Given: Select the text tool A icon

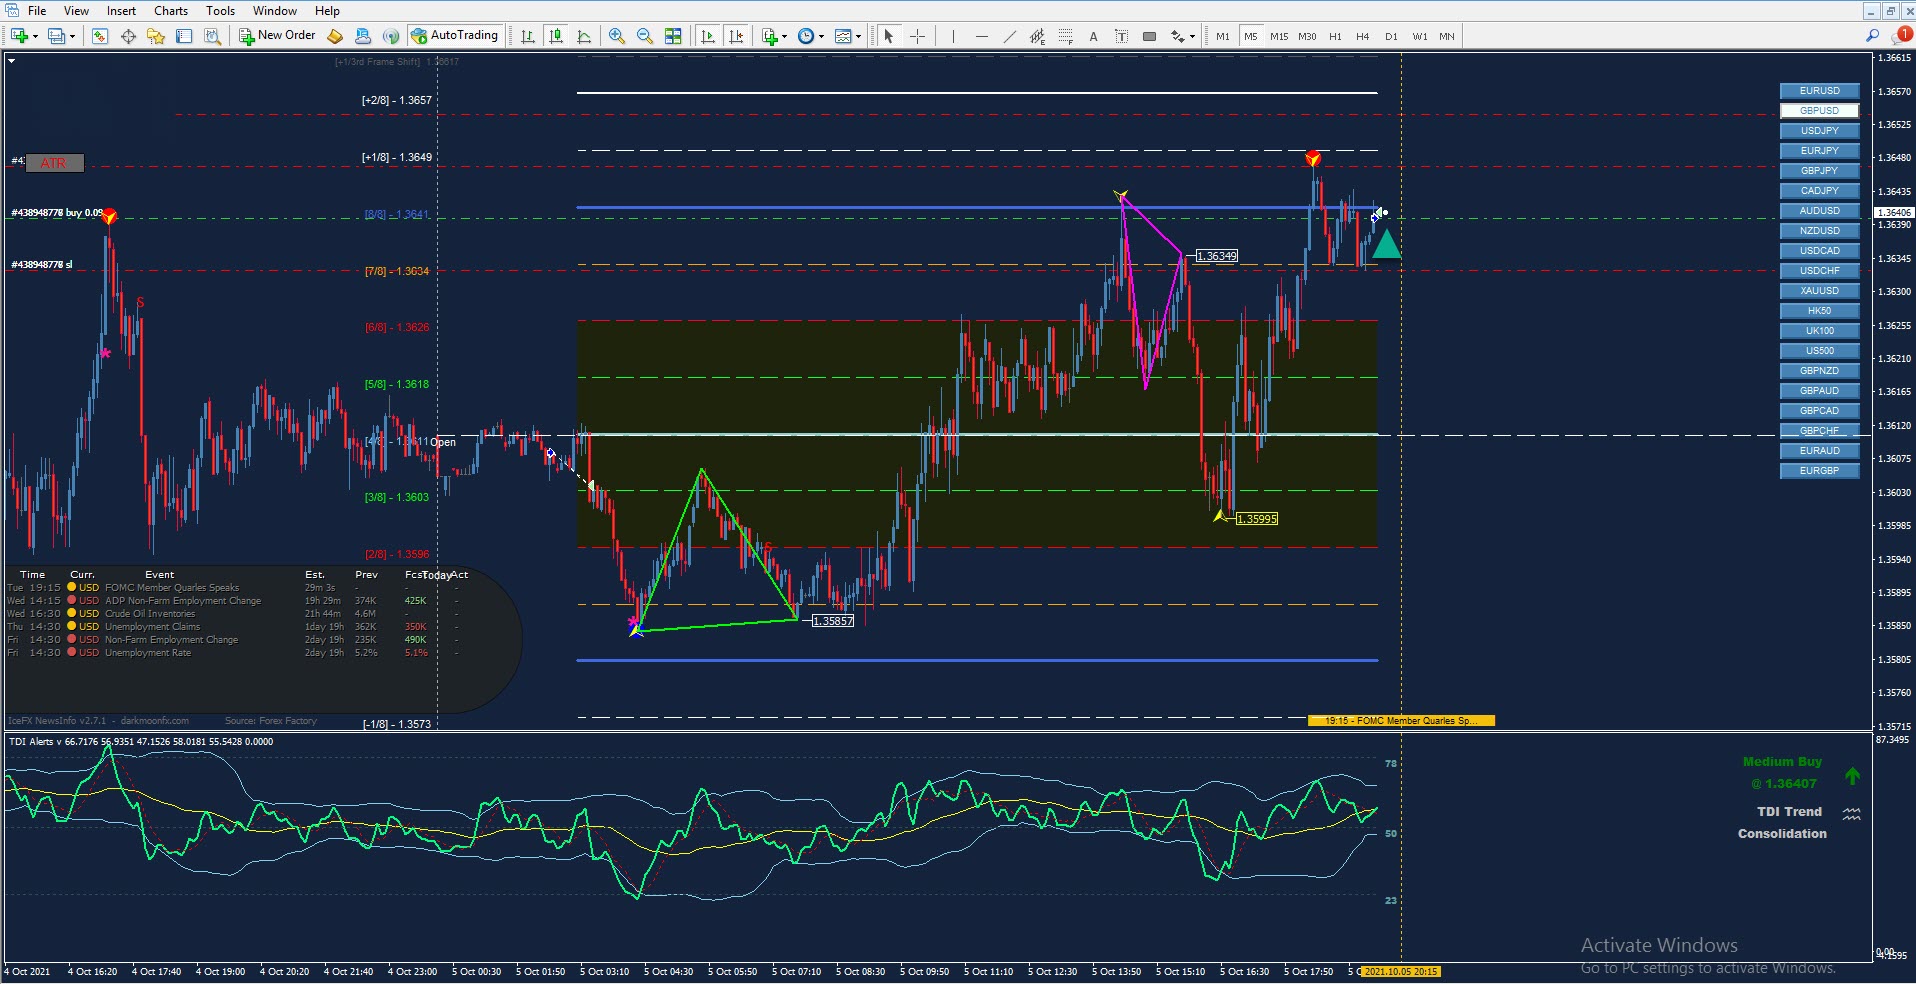Looking at the screenshot, I should (x=1094, y=36).
